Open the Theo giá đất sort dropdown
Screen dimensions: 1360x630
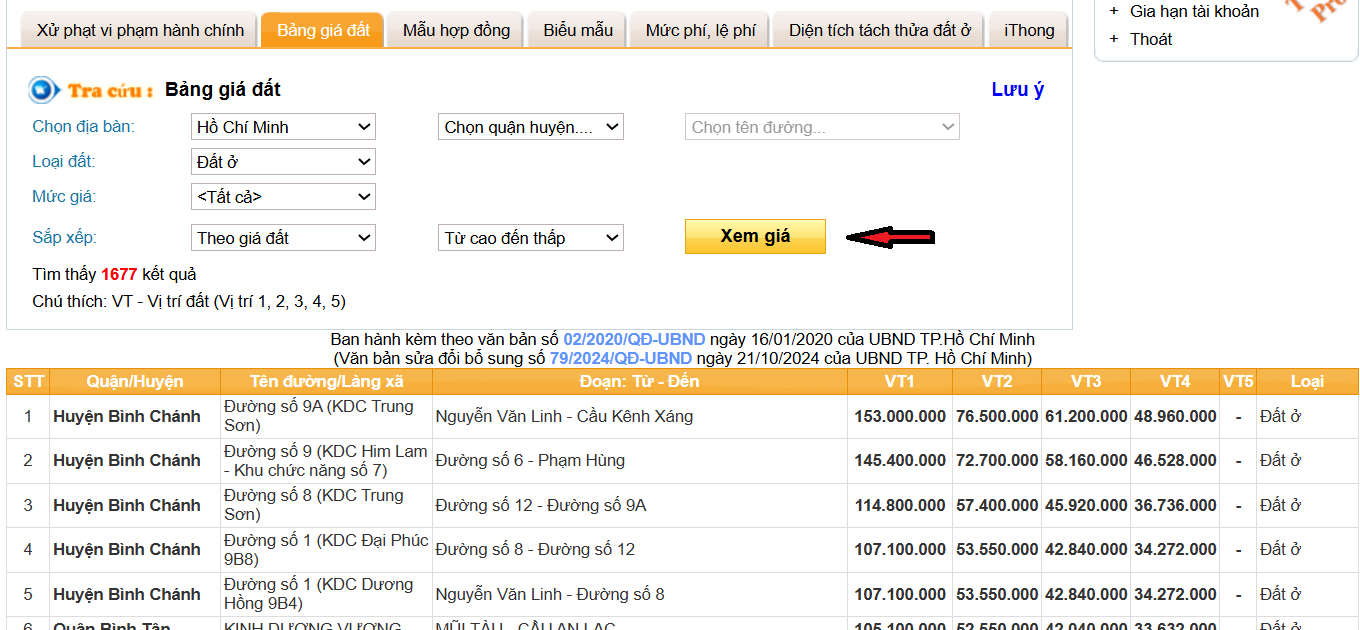[x=283, y=238]
